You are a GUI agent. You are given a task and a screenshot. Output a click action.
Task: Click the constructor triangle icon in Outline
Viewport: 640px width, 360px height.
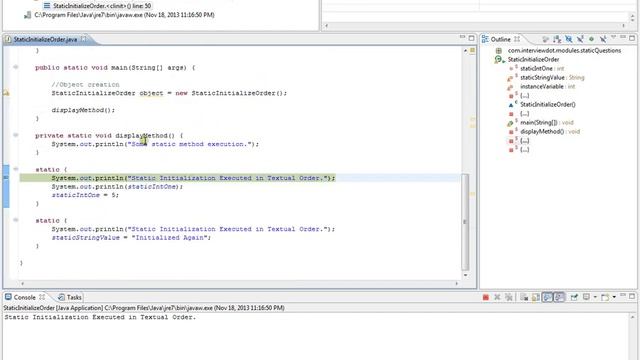coord(511,105)
